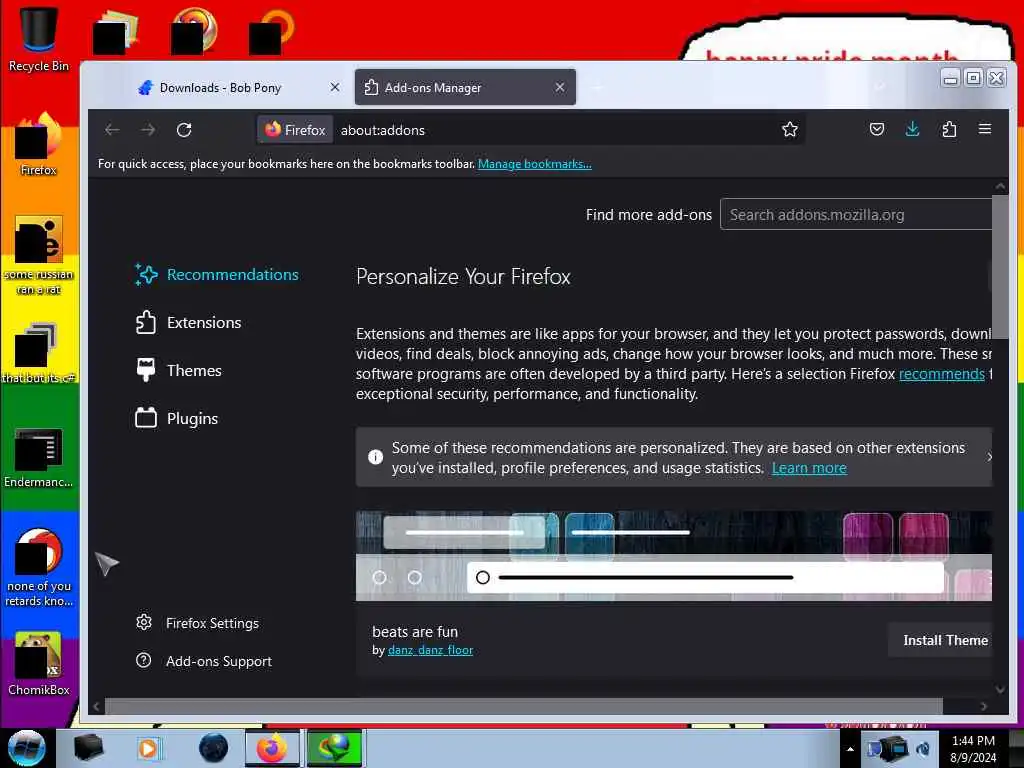This screenshot has height=768, width=1024.
Task: Click the 'beats are fun' theme preview image
Action: [x=673, y=556]
